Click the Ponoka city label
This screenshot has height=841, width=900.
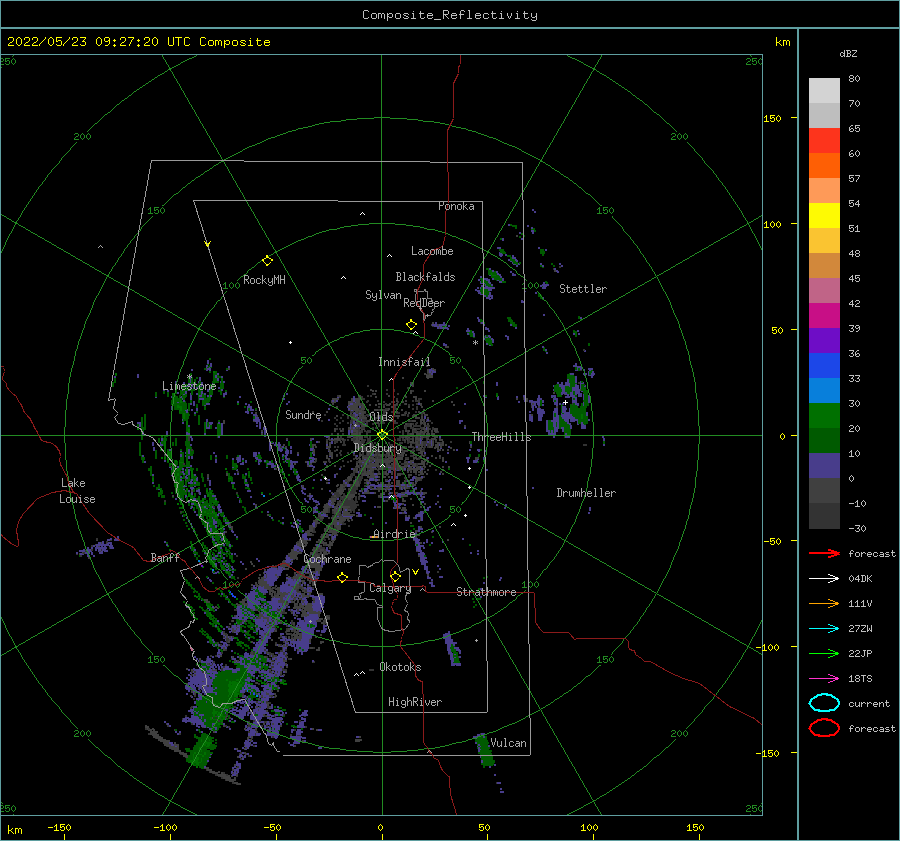coord(456,206)
